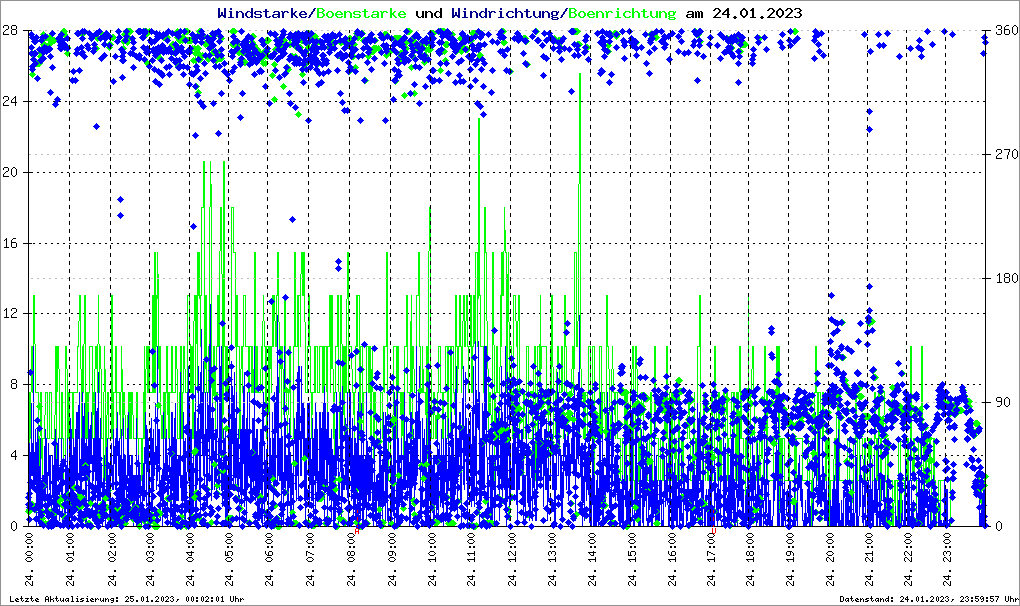
Task: Click the red marker near 17:00
Action: click(713, 531)
